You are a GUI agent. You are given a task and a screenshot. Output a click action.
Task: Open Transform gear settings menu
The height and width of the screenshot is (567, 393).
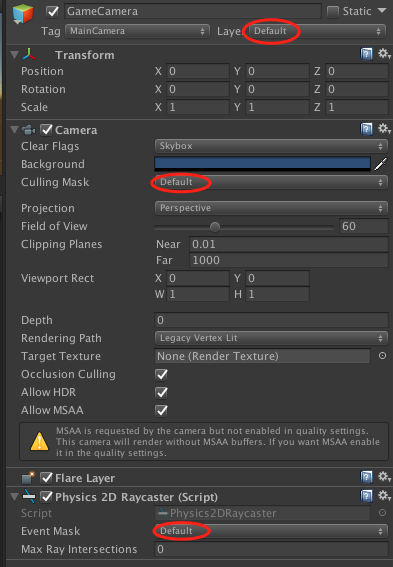(x=384, y=54)
